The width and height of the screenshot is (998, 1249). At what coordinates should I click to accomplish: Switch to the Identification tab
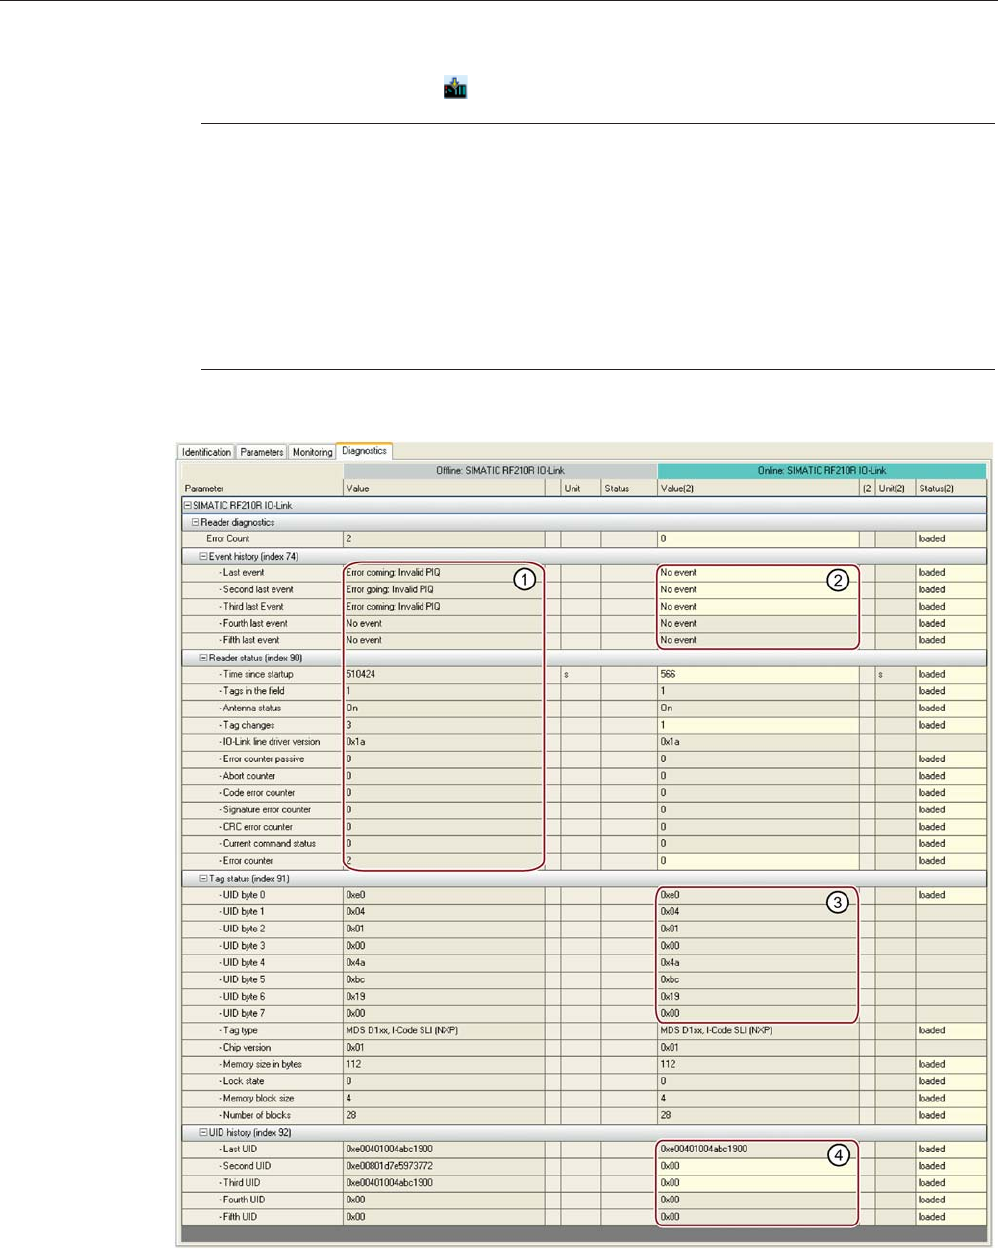click(207, 452)
